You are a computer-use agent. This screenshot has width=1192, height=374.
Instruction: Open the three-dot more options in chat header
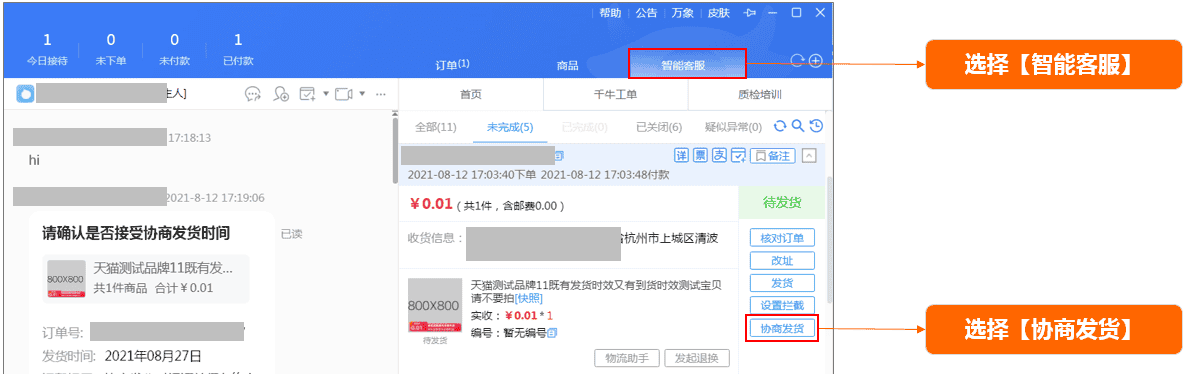click(382, 94)
